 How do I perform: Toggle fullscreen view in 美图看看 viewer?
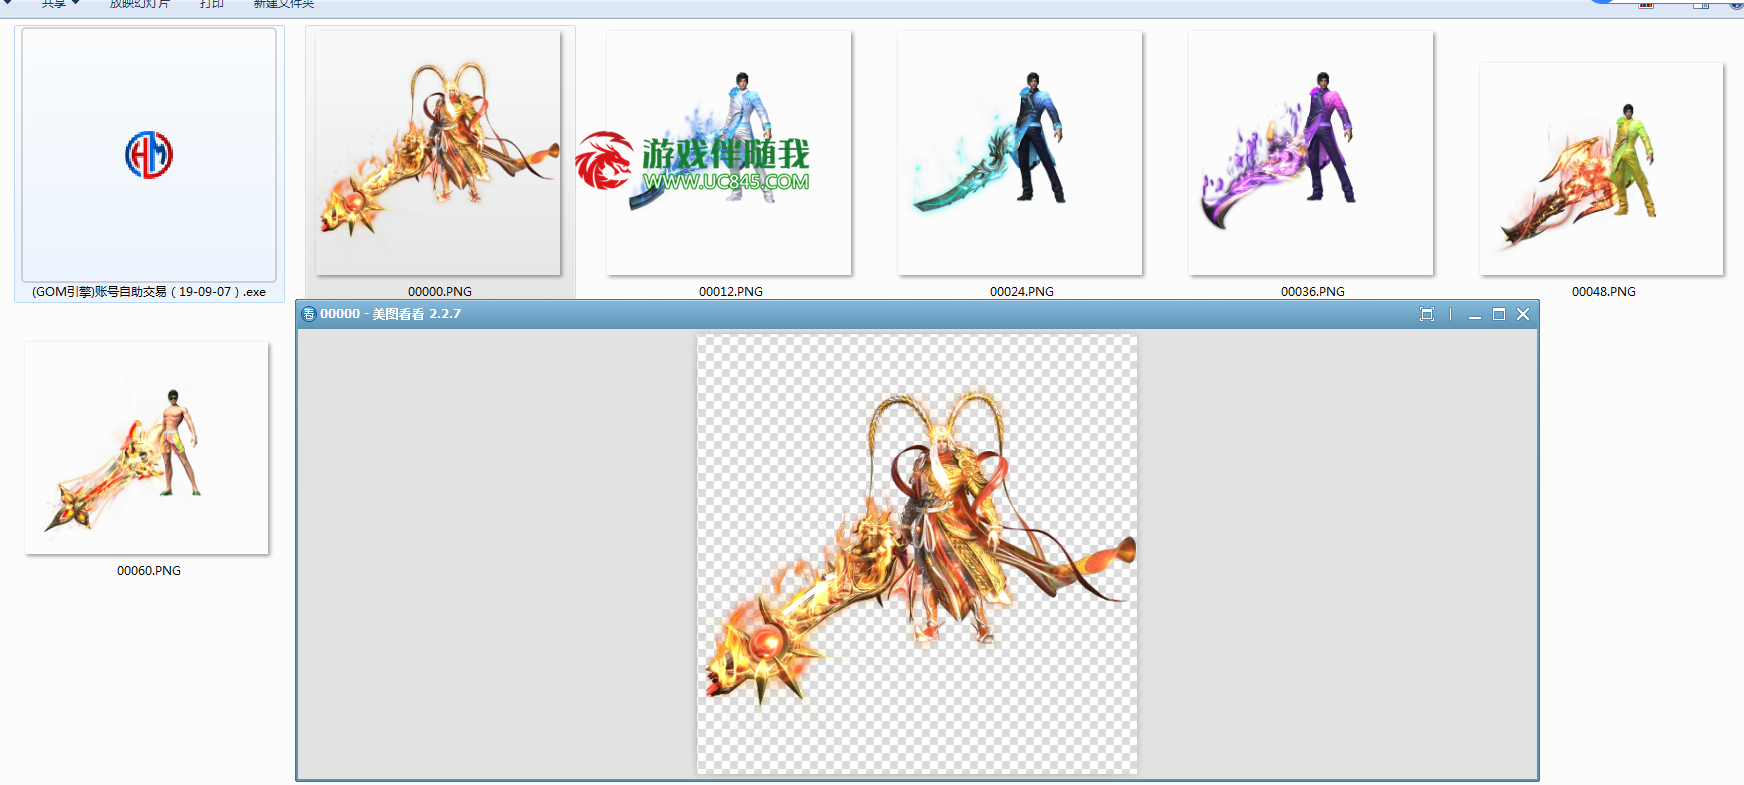[1427, 314]
